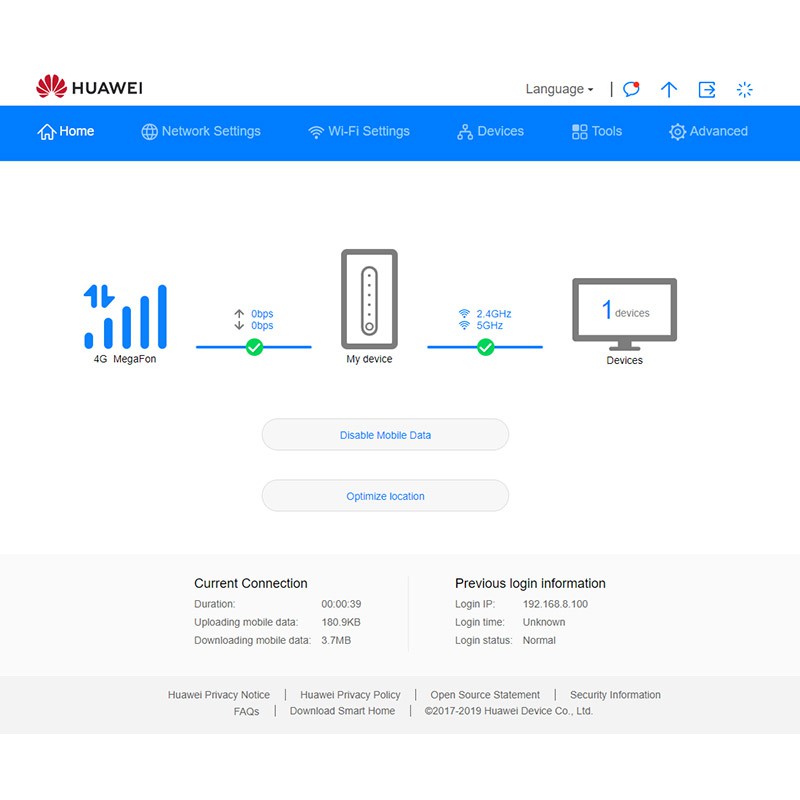Expand the Language dropdown
The image size is (800, 800).
(x=559, y=89)
